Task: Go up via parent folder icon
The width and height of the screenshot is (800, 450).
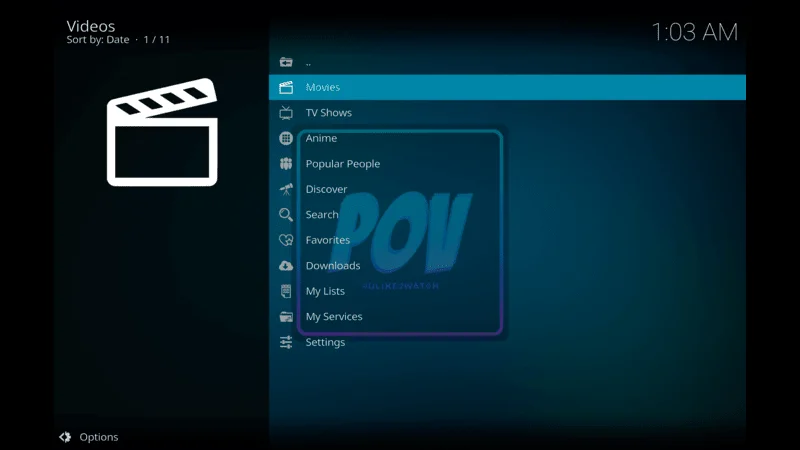Action: pyautogui.click(x=286, y=62)
